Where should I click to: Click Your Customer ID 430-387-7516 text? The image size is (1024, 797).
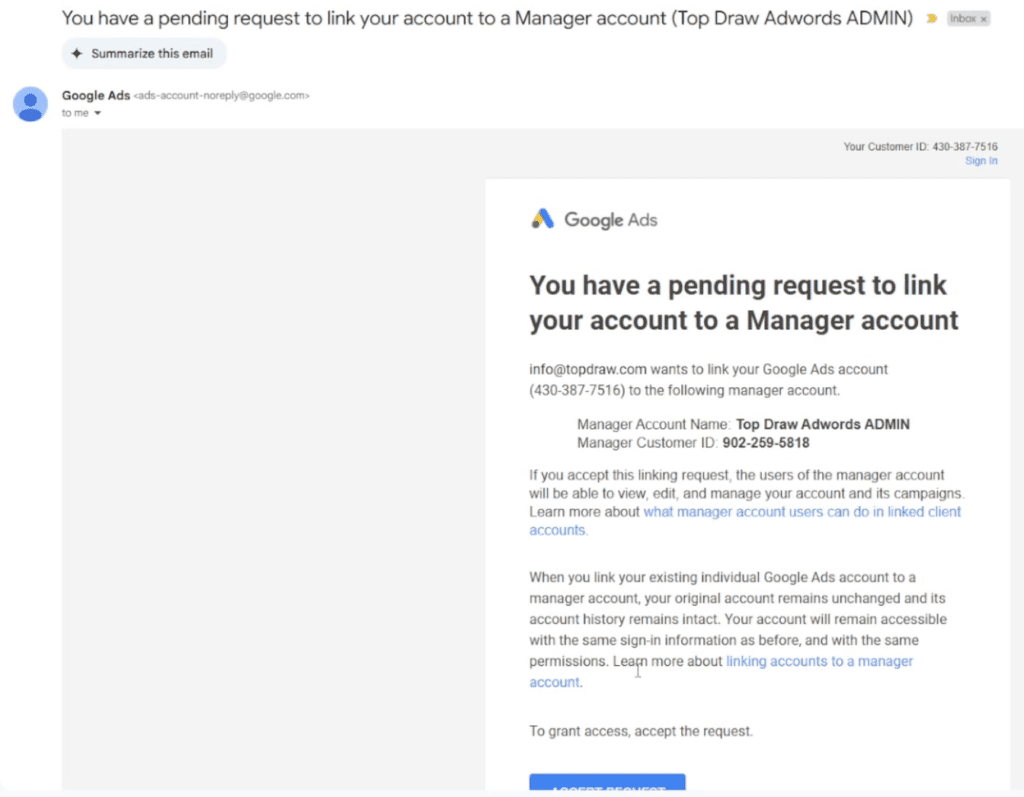coord(920,146)
